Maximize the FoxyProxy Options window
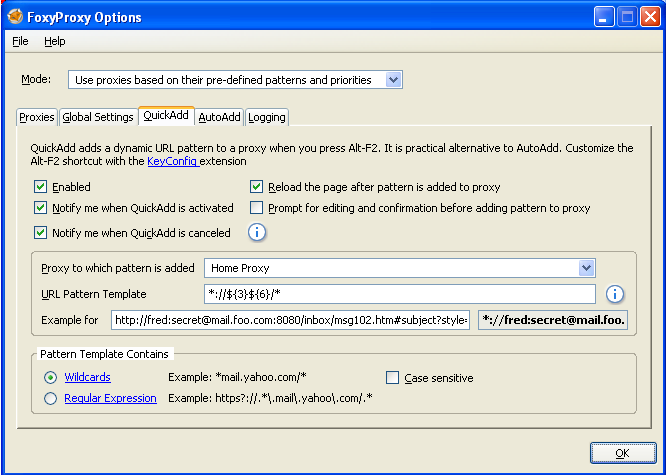The width and height of the screenshot is (666, 475). pos(627,17)
